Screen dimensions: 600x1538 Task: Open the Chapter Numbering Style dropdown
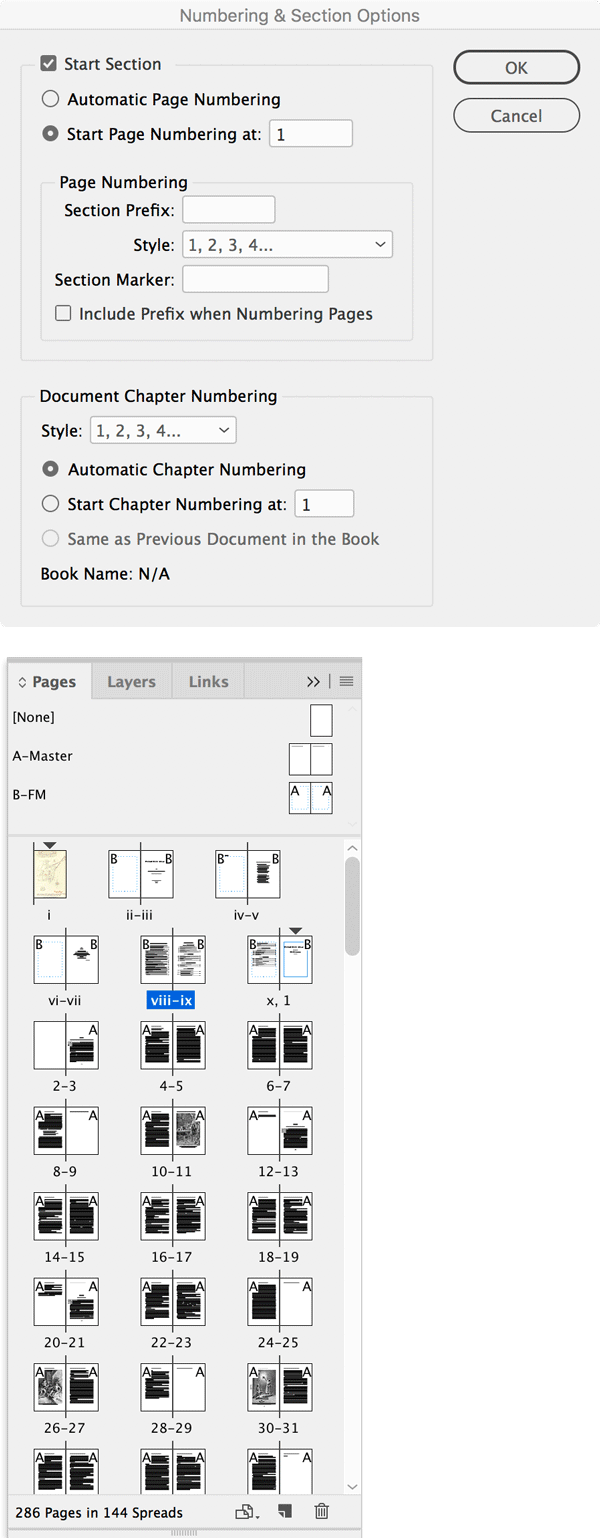[x=162, y=431]
